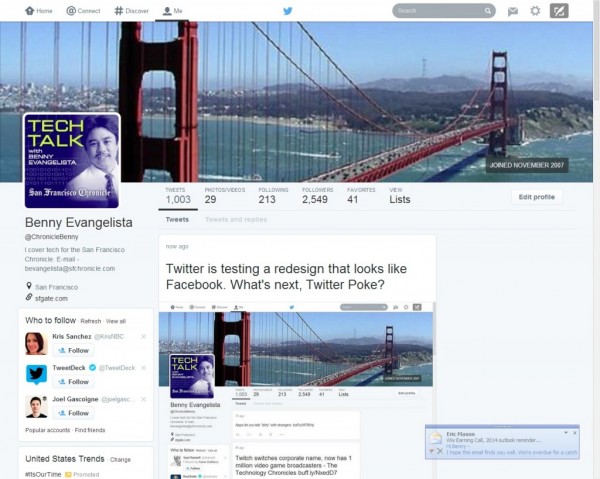Follow Kris Sanchez
This screenshot has height=479, width=600.
[x=73, y=350]
